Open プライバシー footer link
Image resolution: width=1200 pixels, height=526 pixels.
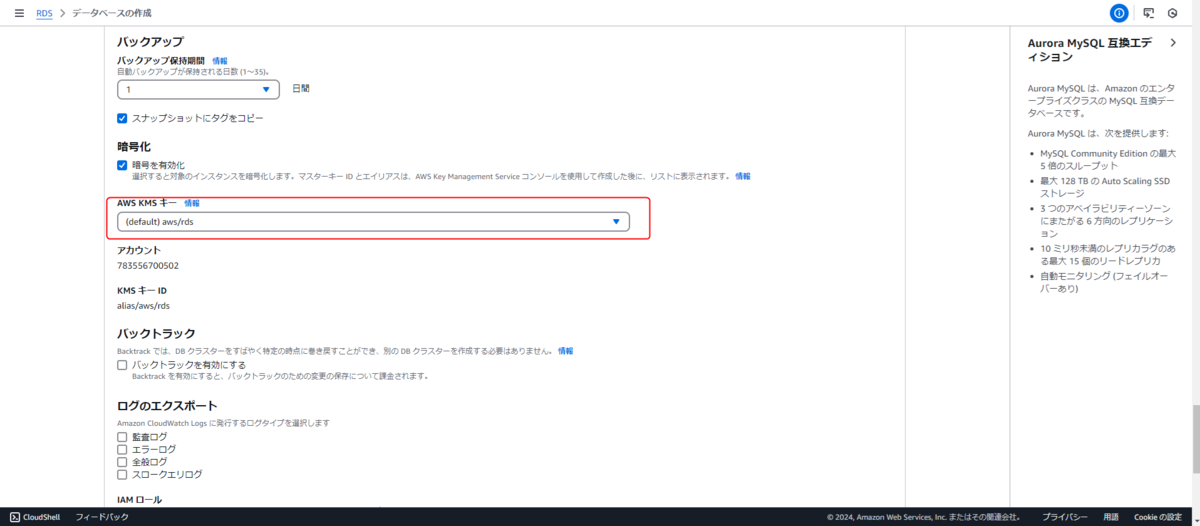[x=1065, y=517]
